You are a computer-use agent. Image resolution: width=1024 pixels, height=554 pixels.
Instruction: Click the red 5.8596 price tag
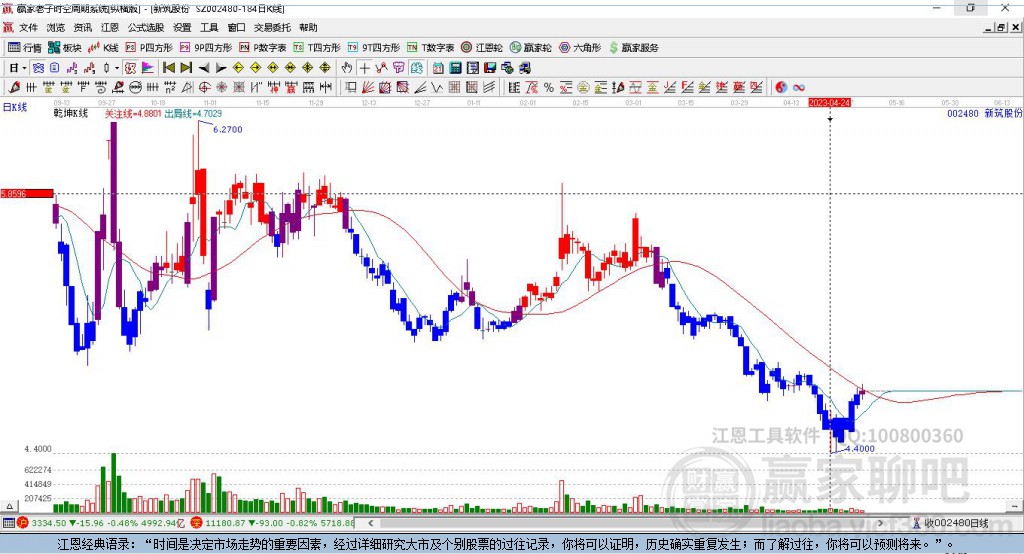27,193
